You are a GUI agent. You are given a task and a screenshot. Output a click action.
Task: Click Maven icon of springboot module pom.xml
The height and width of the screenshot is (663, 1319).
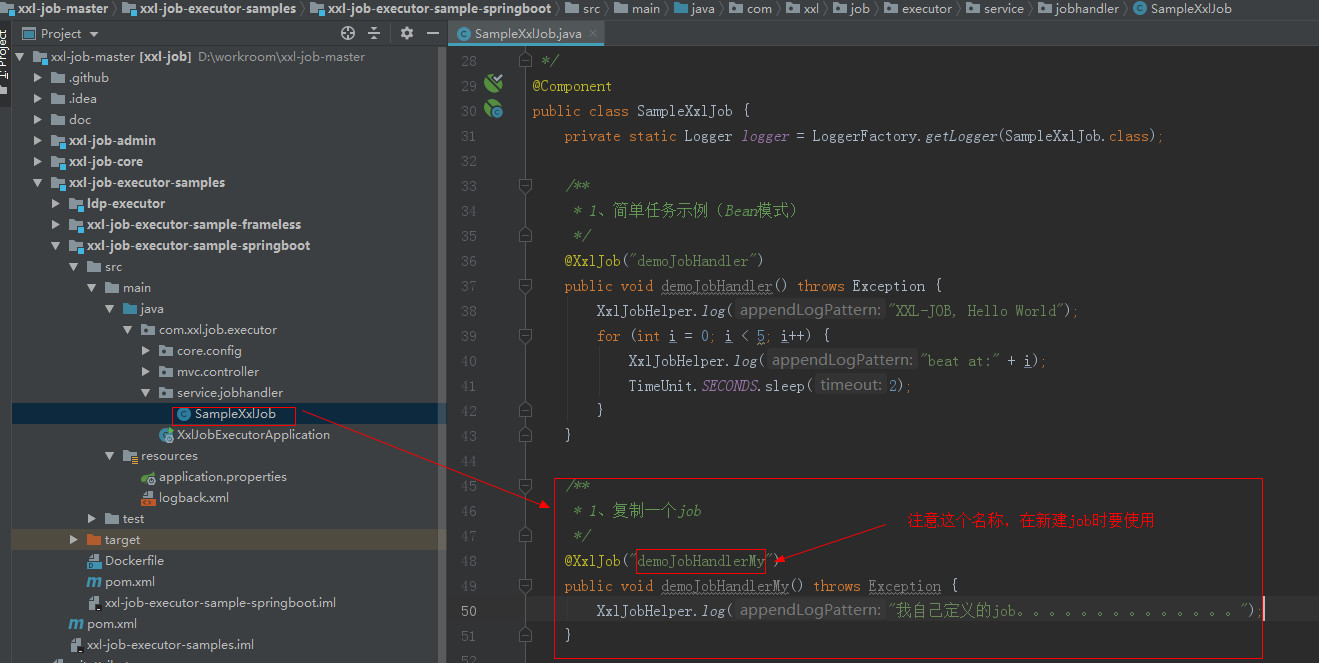[x=94, y=582]
